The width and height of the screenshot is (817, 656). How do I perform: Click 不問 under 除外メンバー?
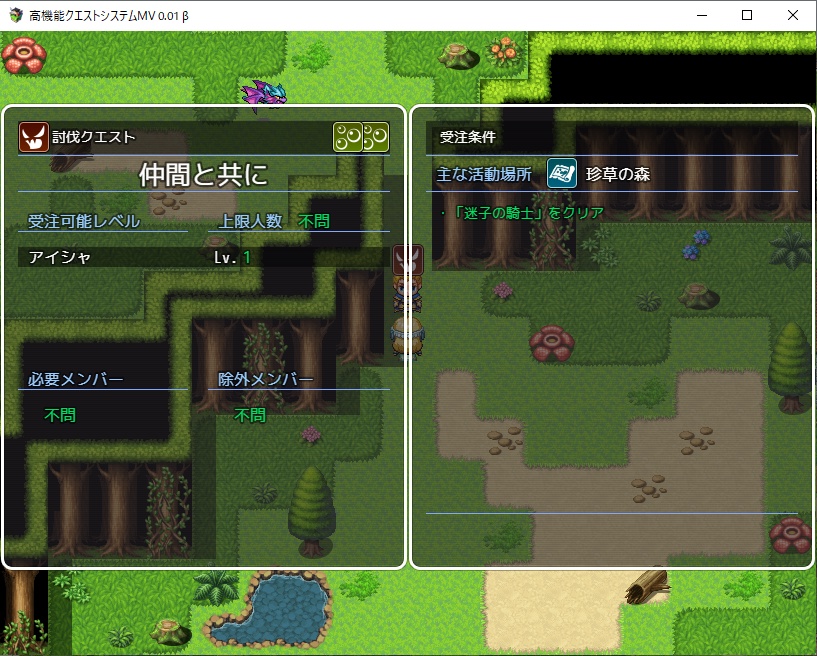click(x=250, y=415)
